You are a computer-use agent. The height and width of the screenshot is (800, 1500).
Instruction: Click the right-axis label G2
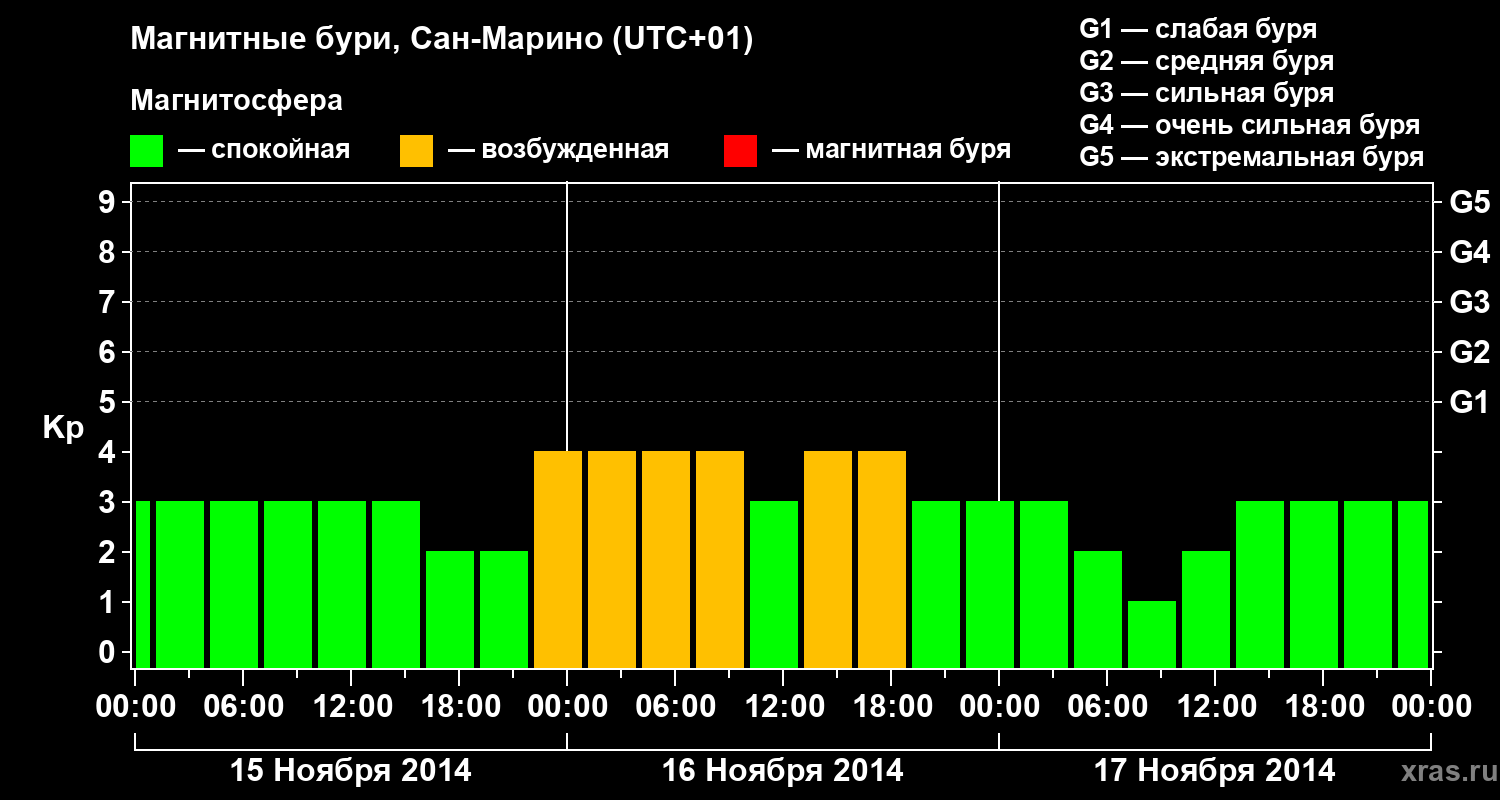(x=1469, y=352)
